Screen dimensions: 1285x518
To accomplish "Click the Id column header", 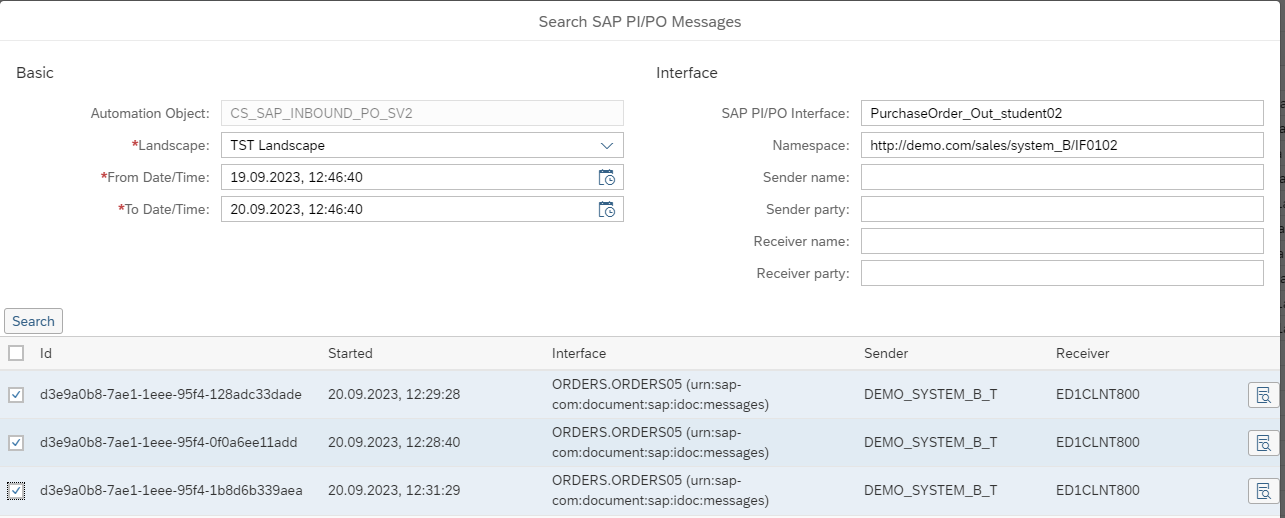I will pos(46,353).
